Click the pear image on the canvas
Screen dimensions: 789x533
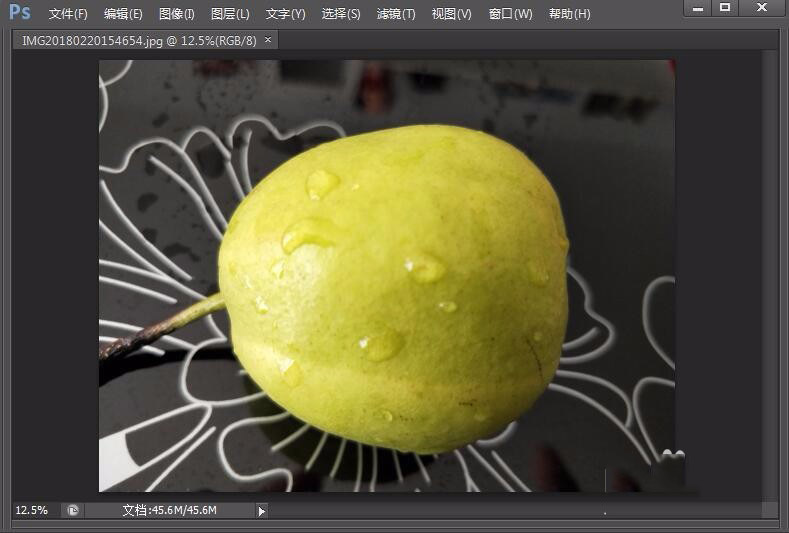(x=393, y=289)
